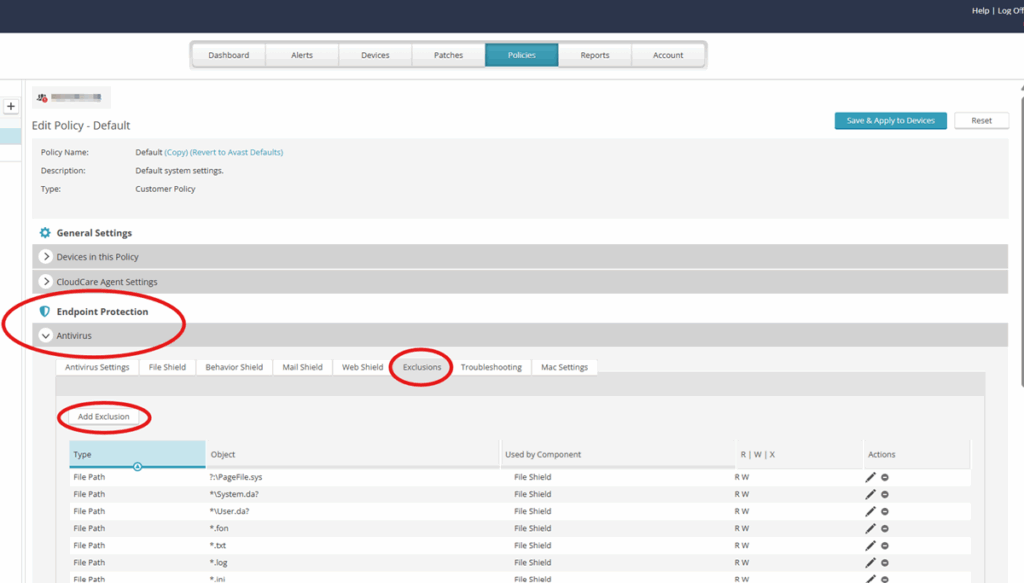Viewport: 1024px width, 583px height.
Task: Click Revert to Avast Defaults link
Action: pyautogui.click(x=236, y=152)
